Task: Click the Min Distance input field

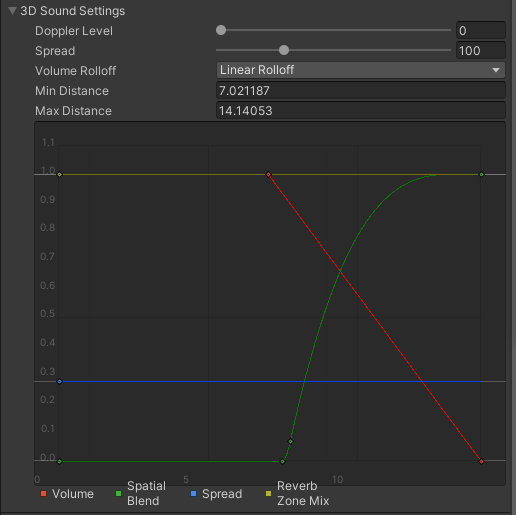Action: tap(361, 91)
